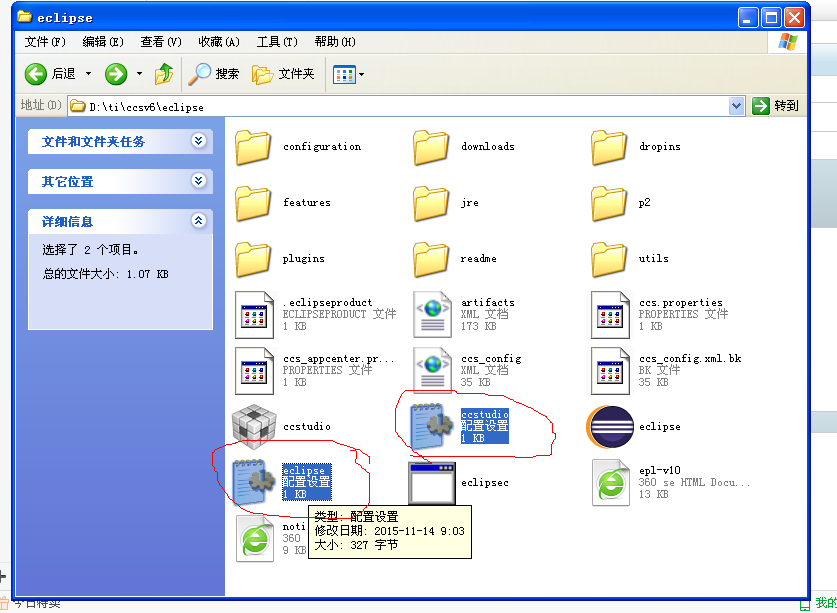
Task: Click the "downloads" folder name
Action: point(488,147)
